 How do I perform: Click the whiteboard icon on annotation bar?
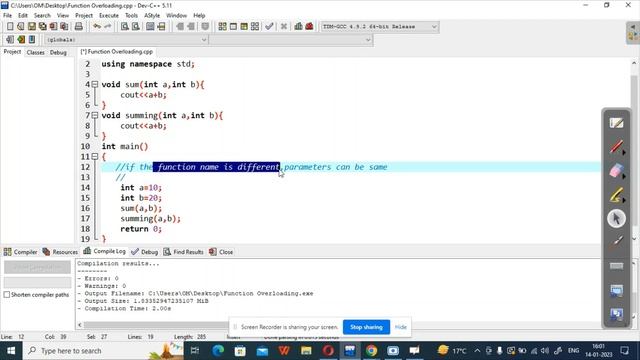616,123
